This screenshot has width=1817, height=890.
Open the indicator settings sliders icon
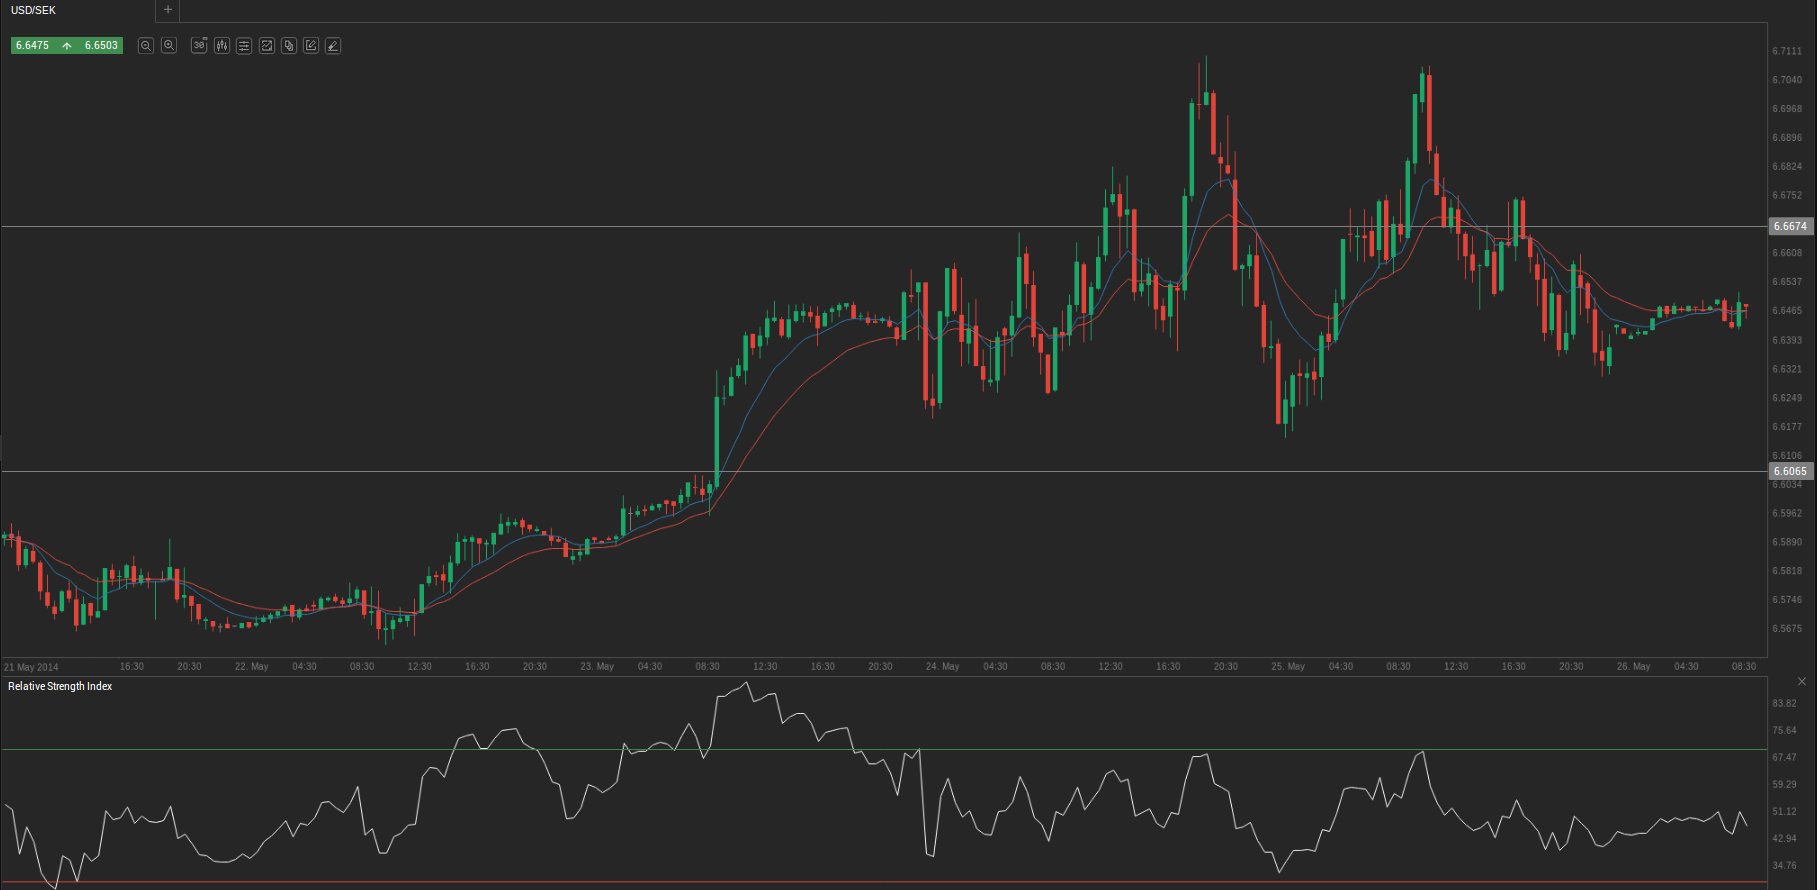pyautogui.click(x=244, y=46)
